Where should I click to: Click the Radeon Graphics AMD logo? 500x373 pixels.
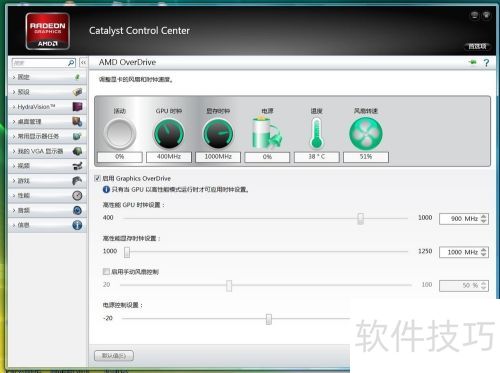[x=48, y=31]
